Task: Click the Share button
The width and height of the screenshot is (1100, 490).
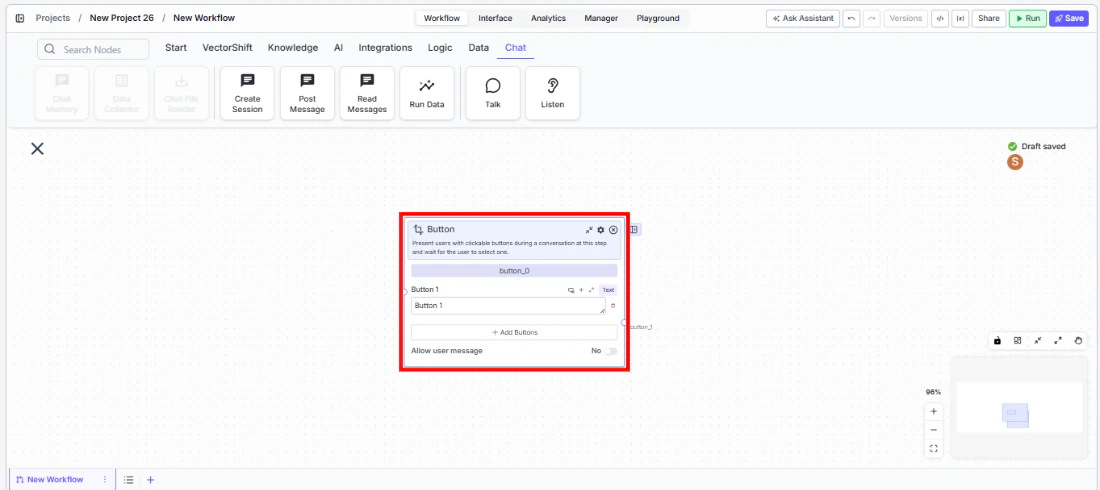Action: tap(988, 18)
